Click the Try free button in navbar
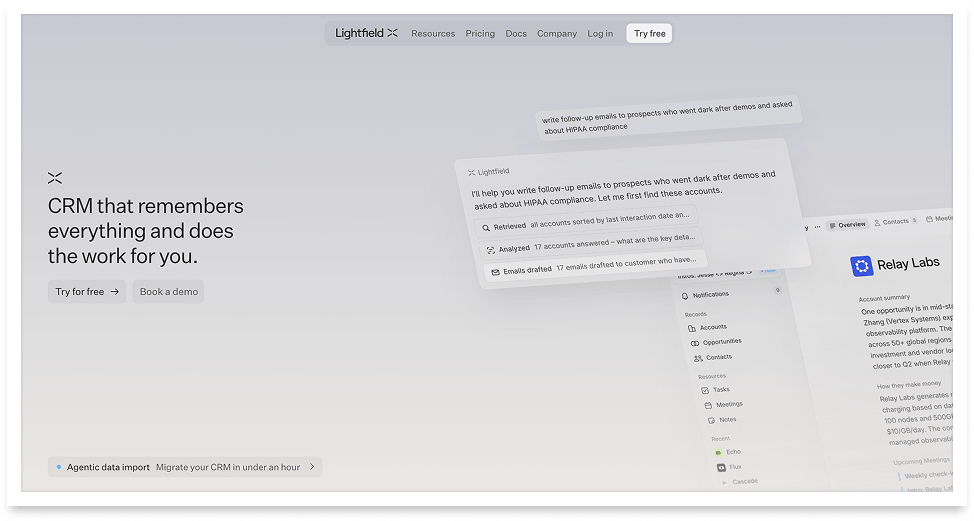 tap(649, 34)
